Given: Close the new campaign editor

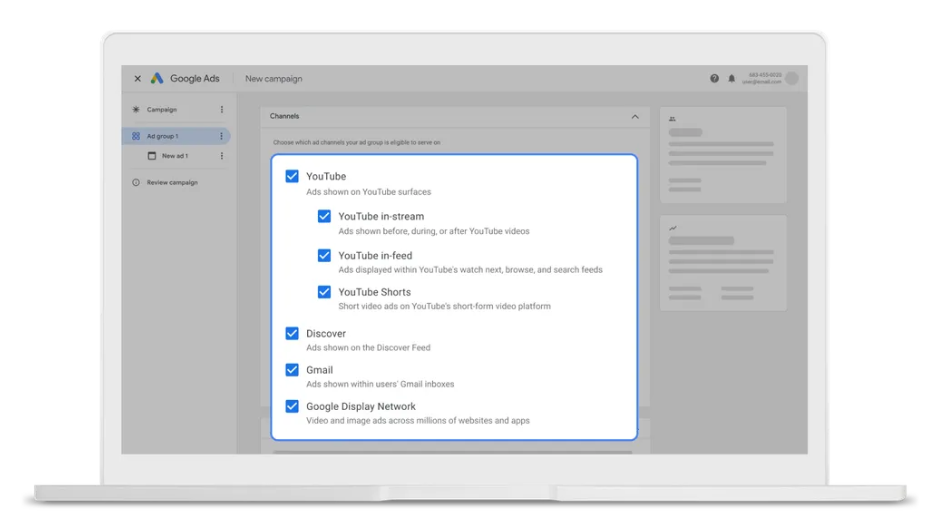Looking at the screenshot, I should [x=138, y=79].
